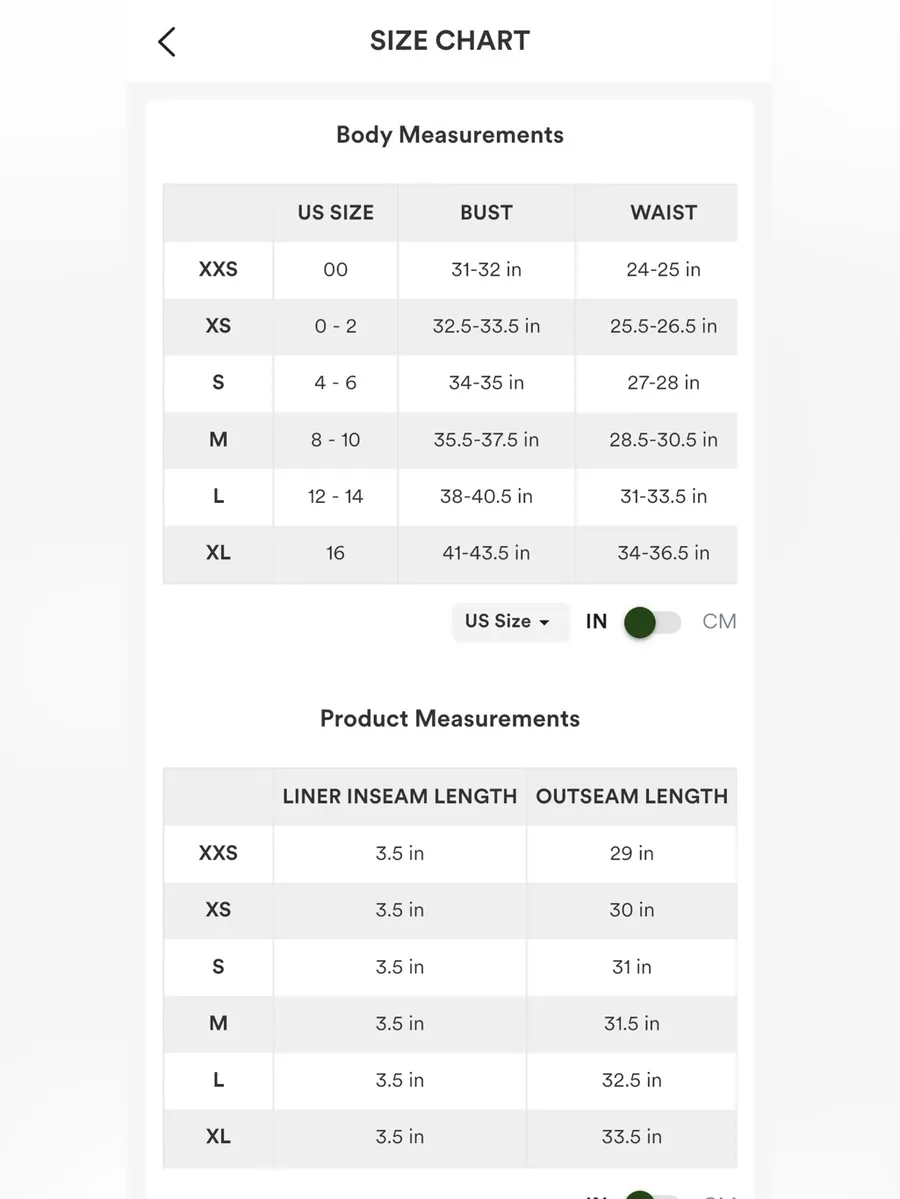Image resolution: width=900 pixels, height=1199 pixels.
Task: Click the US Size dropdown caret arrow
Action: 544,622
